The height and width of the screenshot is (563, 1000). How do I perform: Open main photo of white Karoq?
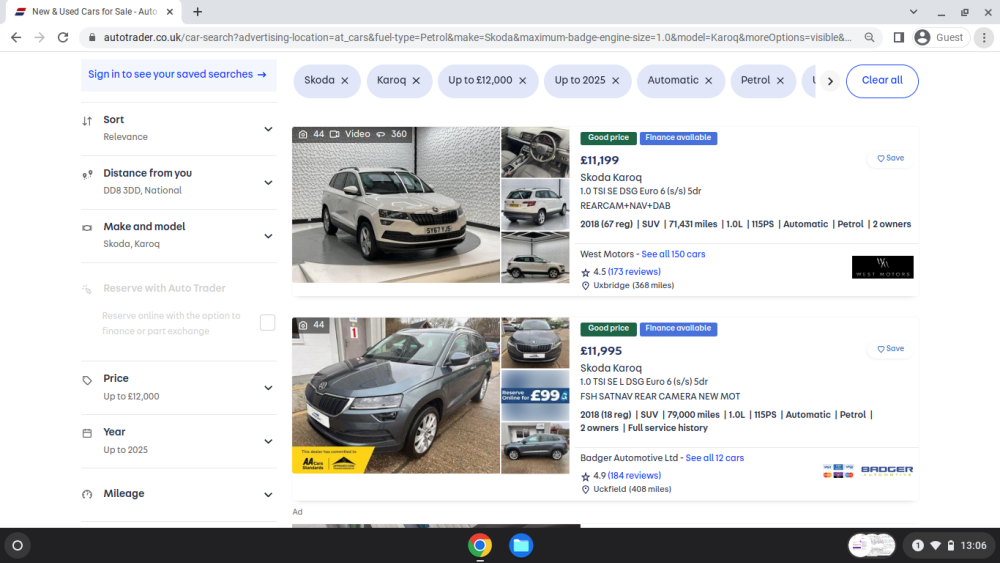click(x=396, y=205)
